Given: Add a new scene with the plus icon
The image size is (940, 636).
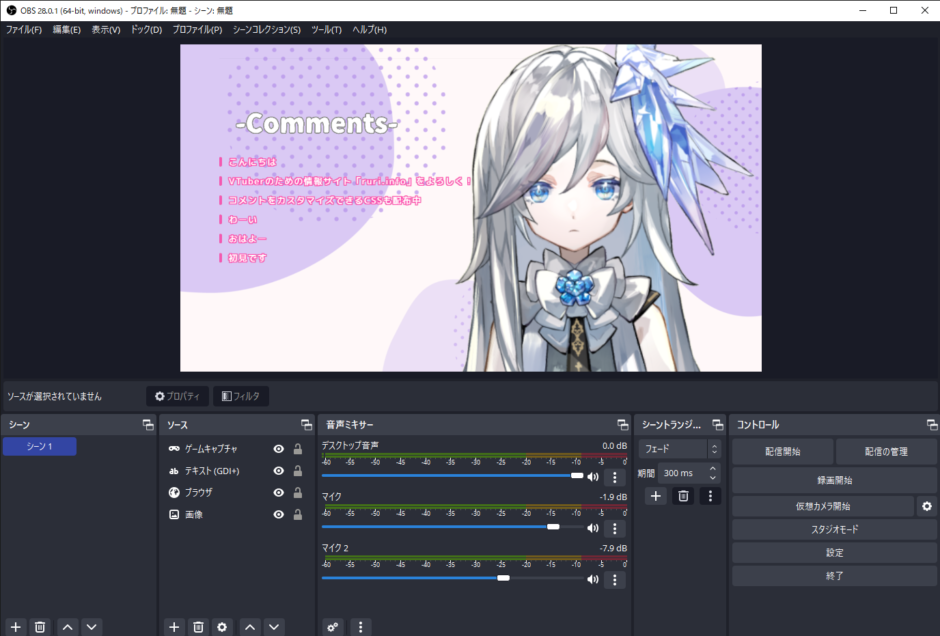Looking at the screenshot, I should pyautogui.click(x=14, y=627).
